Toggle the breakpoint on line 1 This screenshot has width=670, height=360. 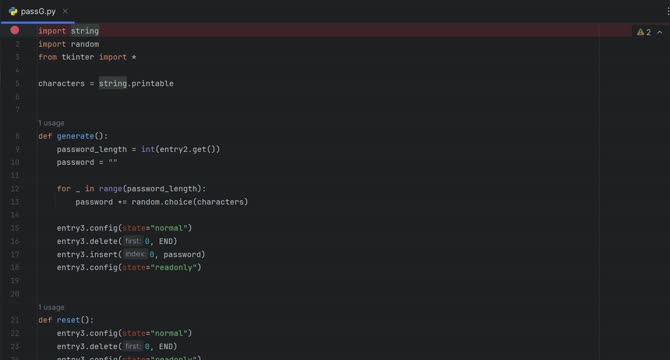point(15,30)
